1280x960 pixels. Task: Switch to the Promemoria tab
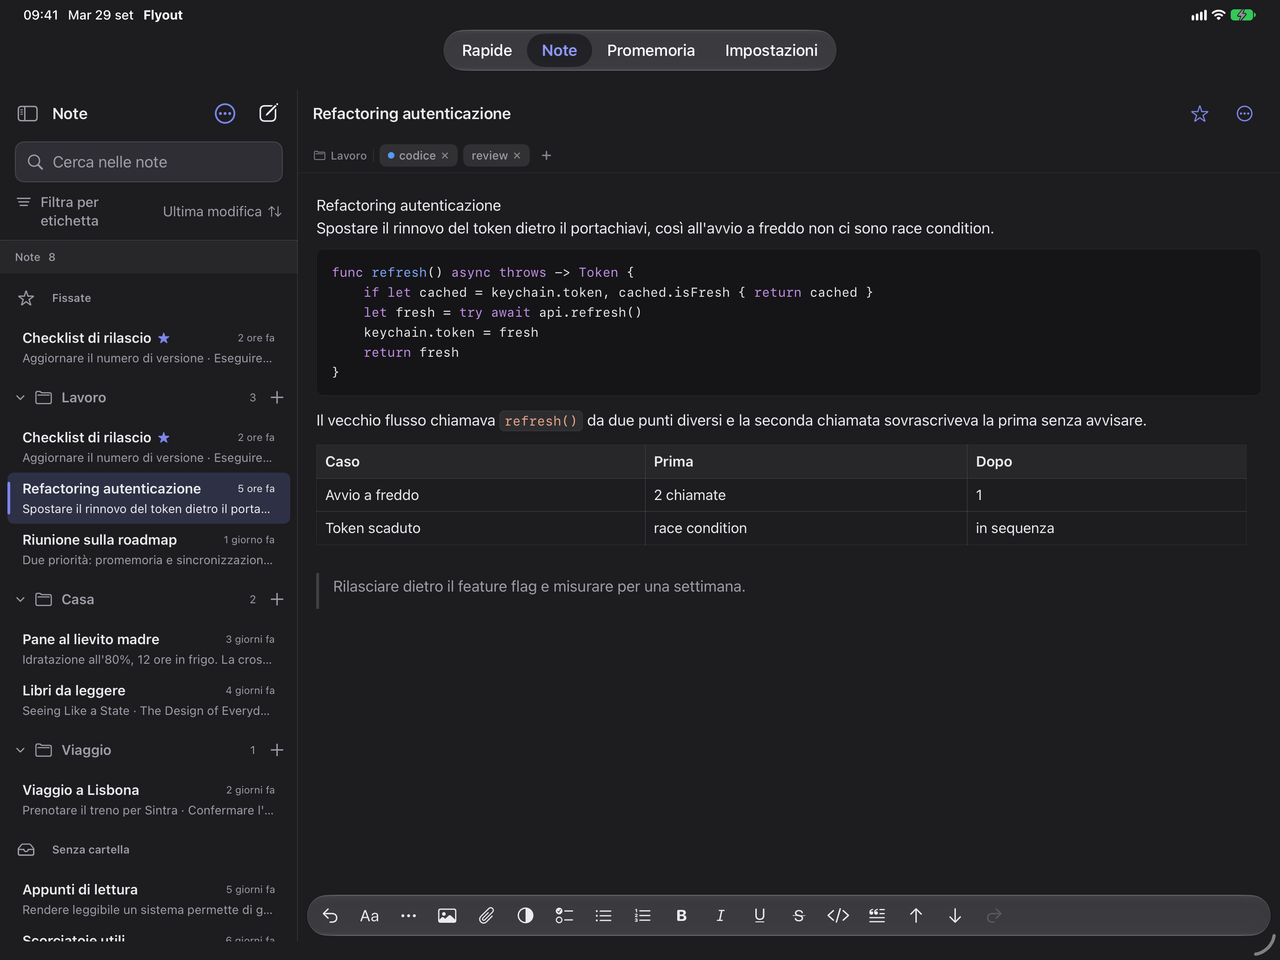(x=651, y=50)
